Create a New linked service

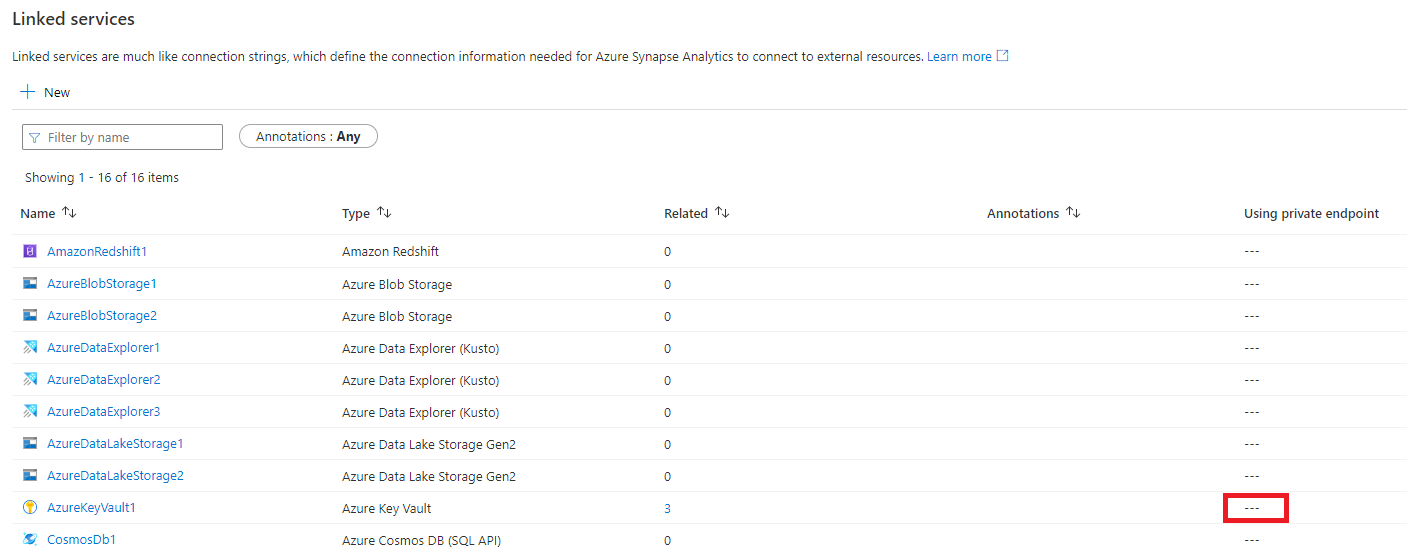click(45, 92)
